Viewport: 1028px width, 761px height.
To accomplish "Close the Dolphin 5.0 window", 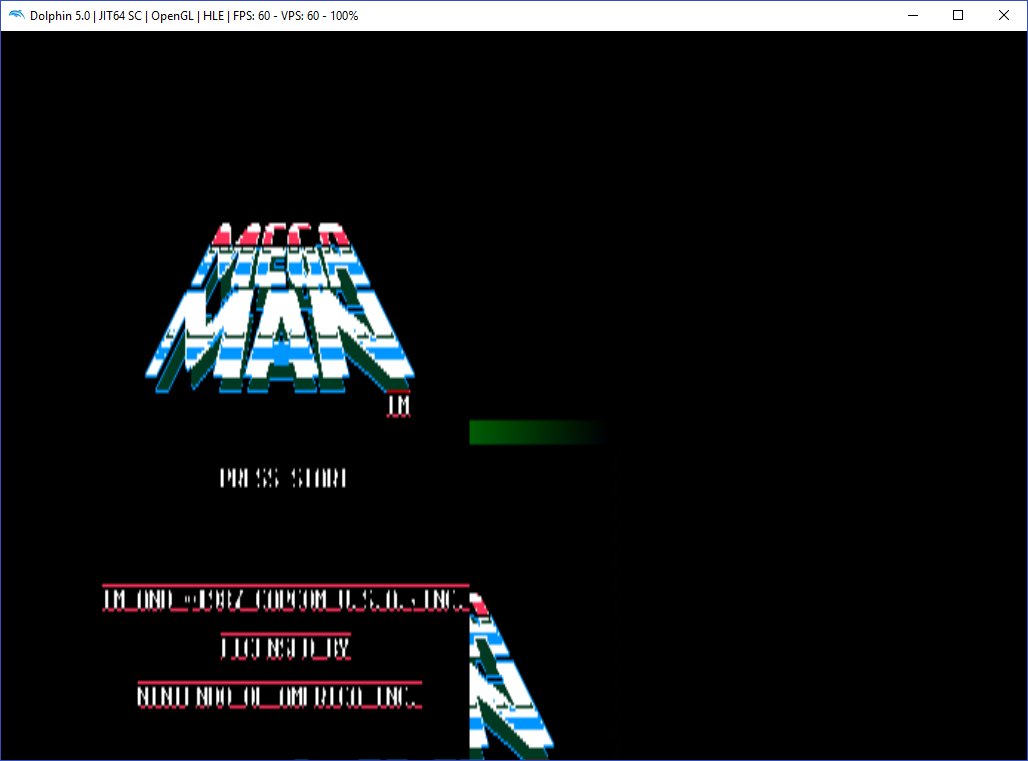I will click(x=1004, y=15).
